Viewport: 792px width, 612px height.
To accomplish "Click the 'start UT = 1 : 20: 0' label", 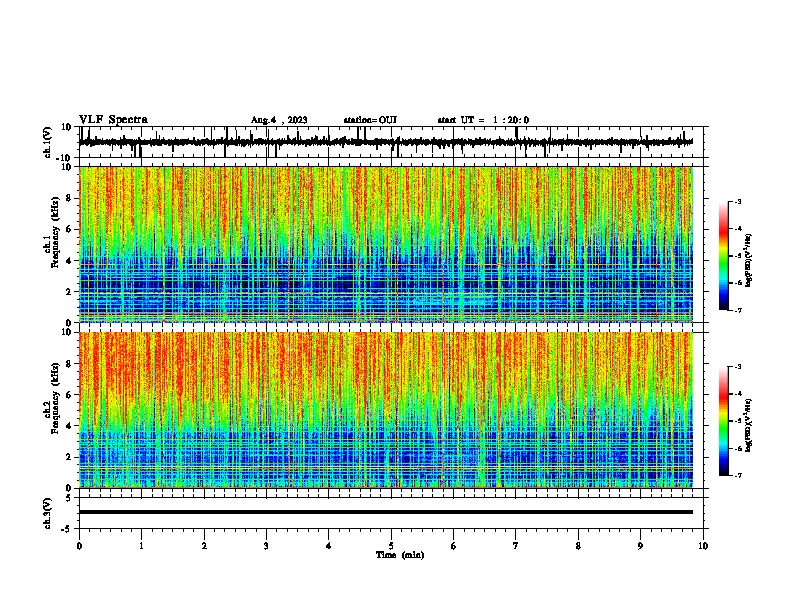I will 483,120.
